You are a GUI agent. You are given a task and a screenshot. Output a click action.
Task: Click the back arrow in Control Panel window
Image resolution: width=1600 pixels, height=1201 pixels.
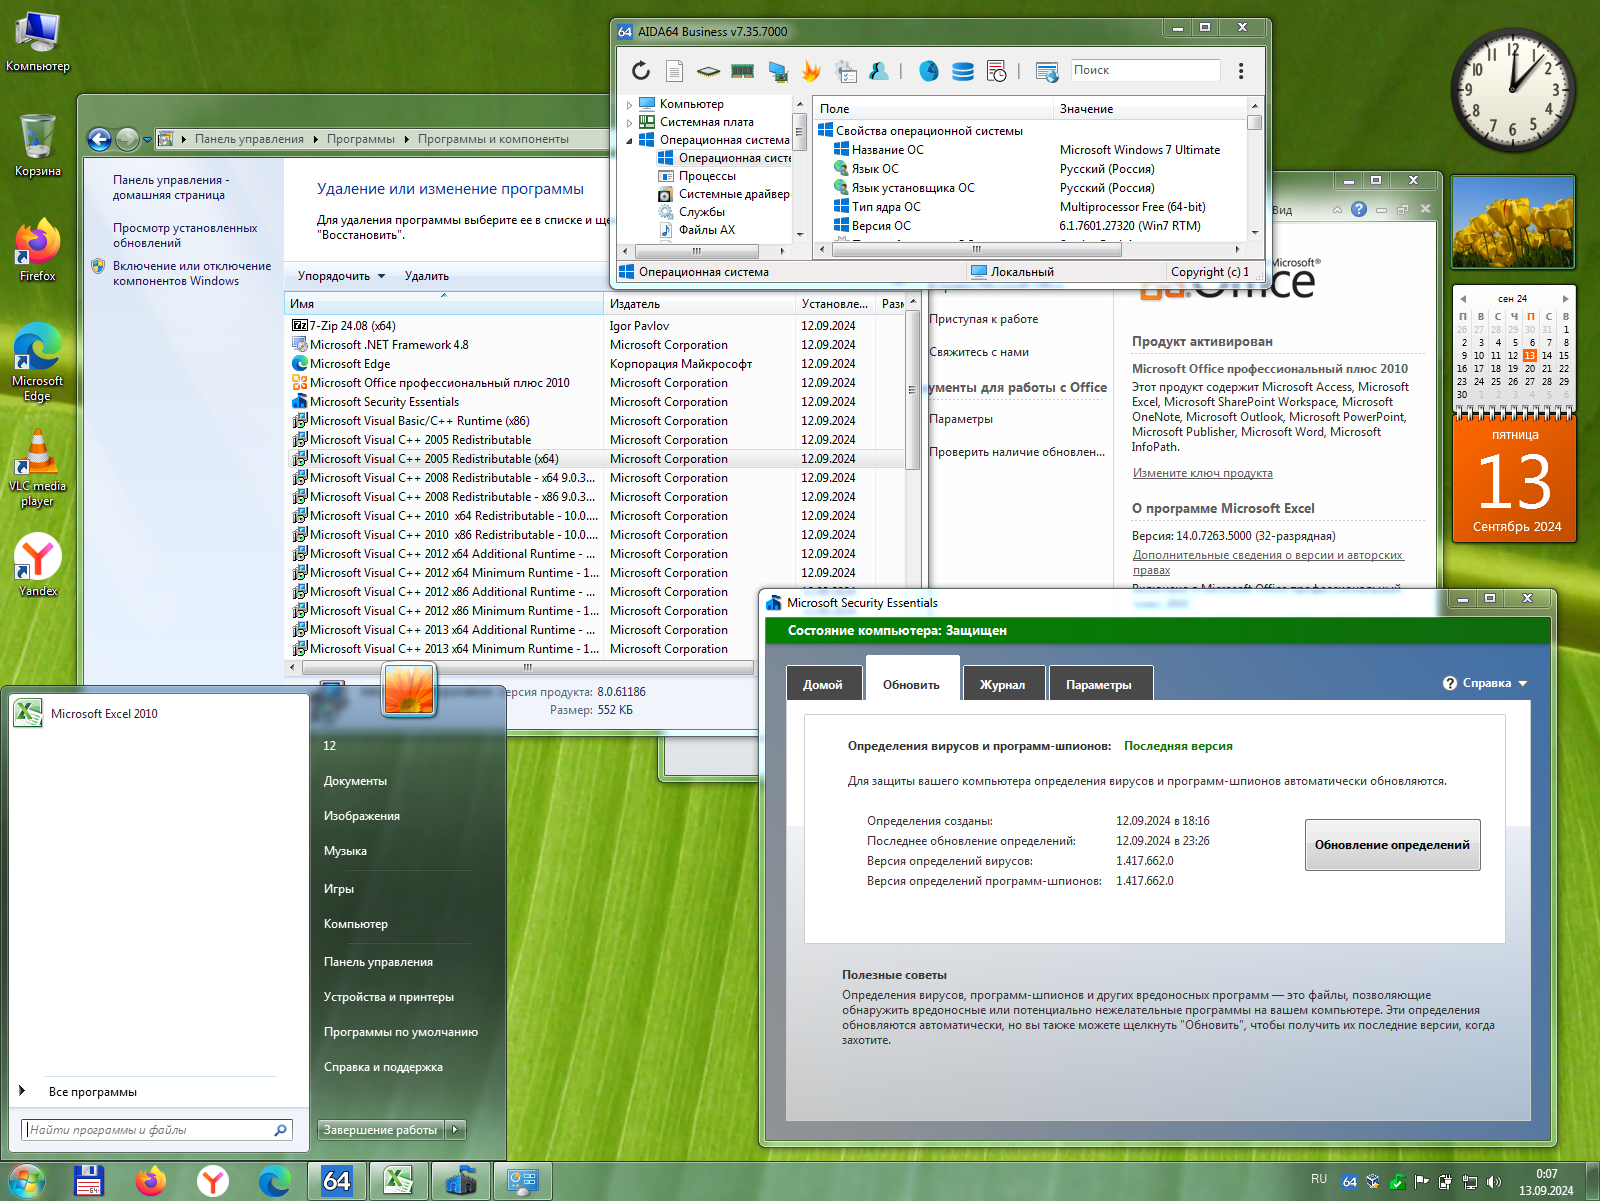click(99, 139)
